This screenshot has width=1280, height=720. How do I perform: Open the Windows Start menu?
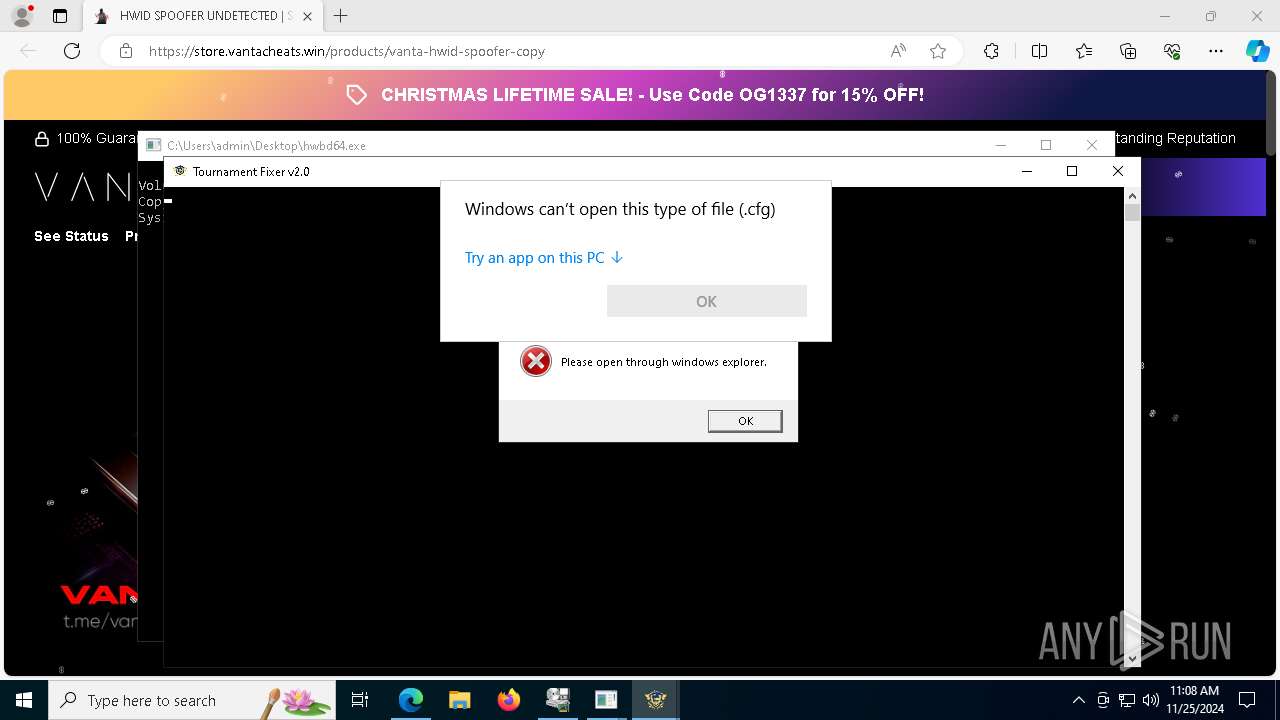(24, 700)
